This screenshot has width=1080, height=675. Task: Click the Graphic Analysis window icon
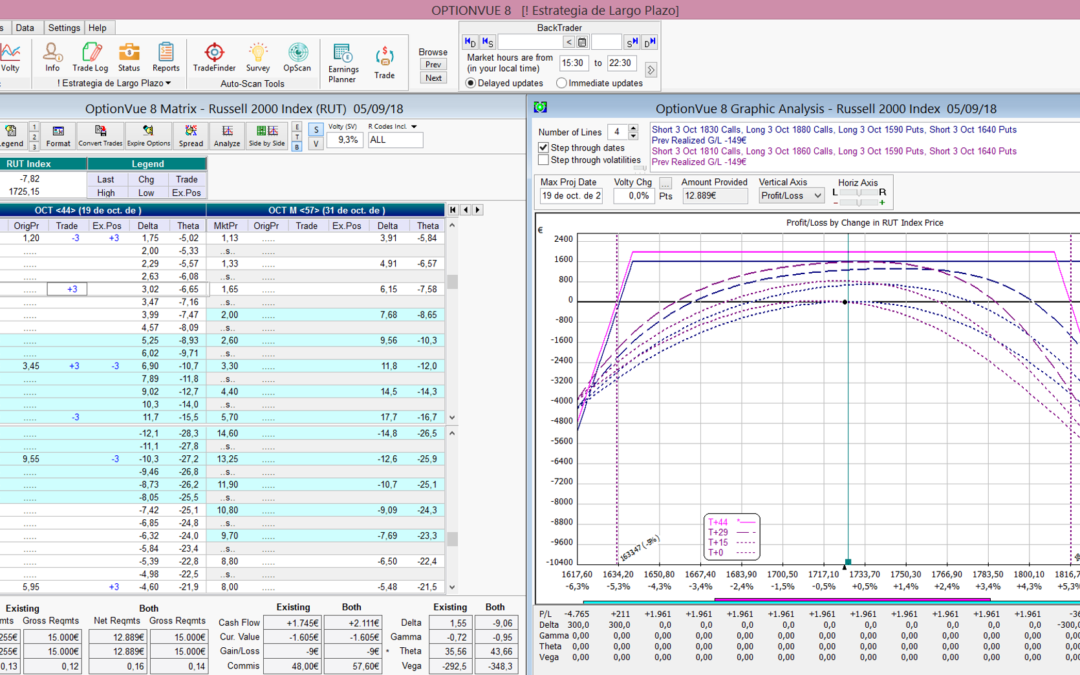click(x=541, y=107)
